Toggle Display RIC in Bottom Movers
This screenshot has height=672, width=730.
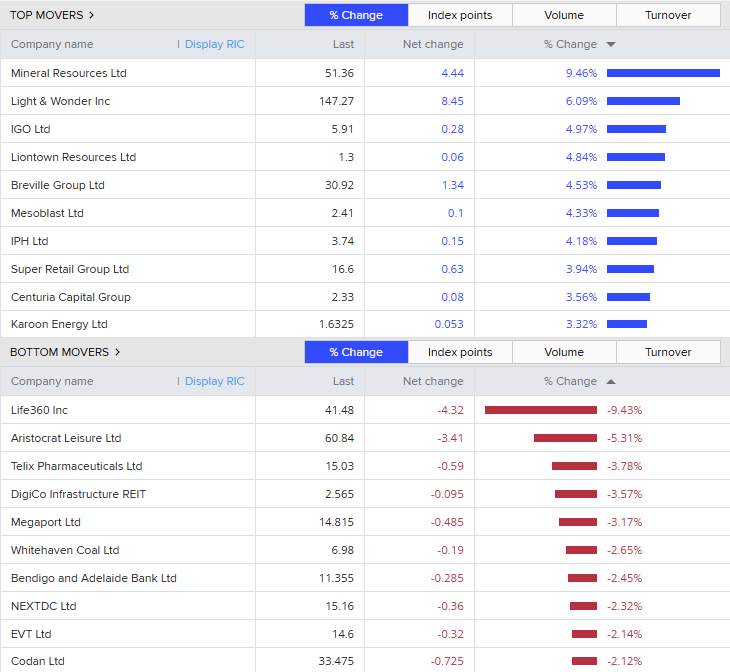click(214, 381)
